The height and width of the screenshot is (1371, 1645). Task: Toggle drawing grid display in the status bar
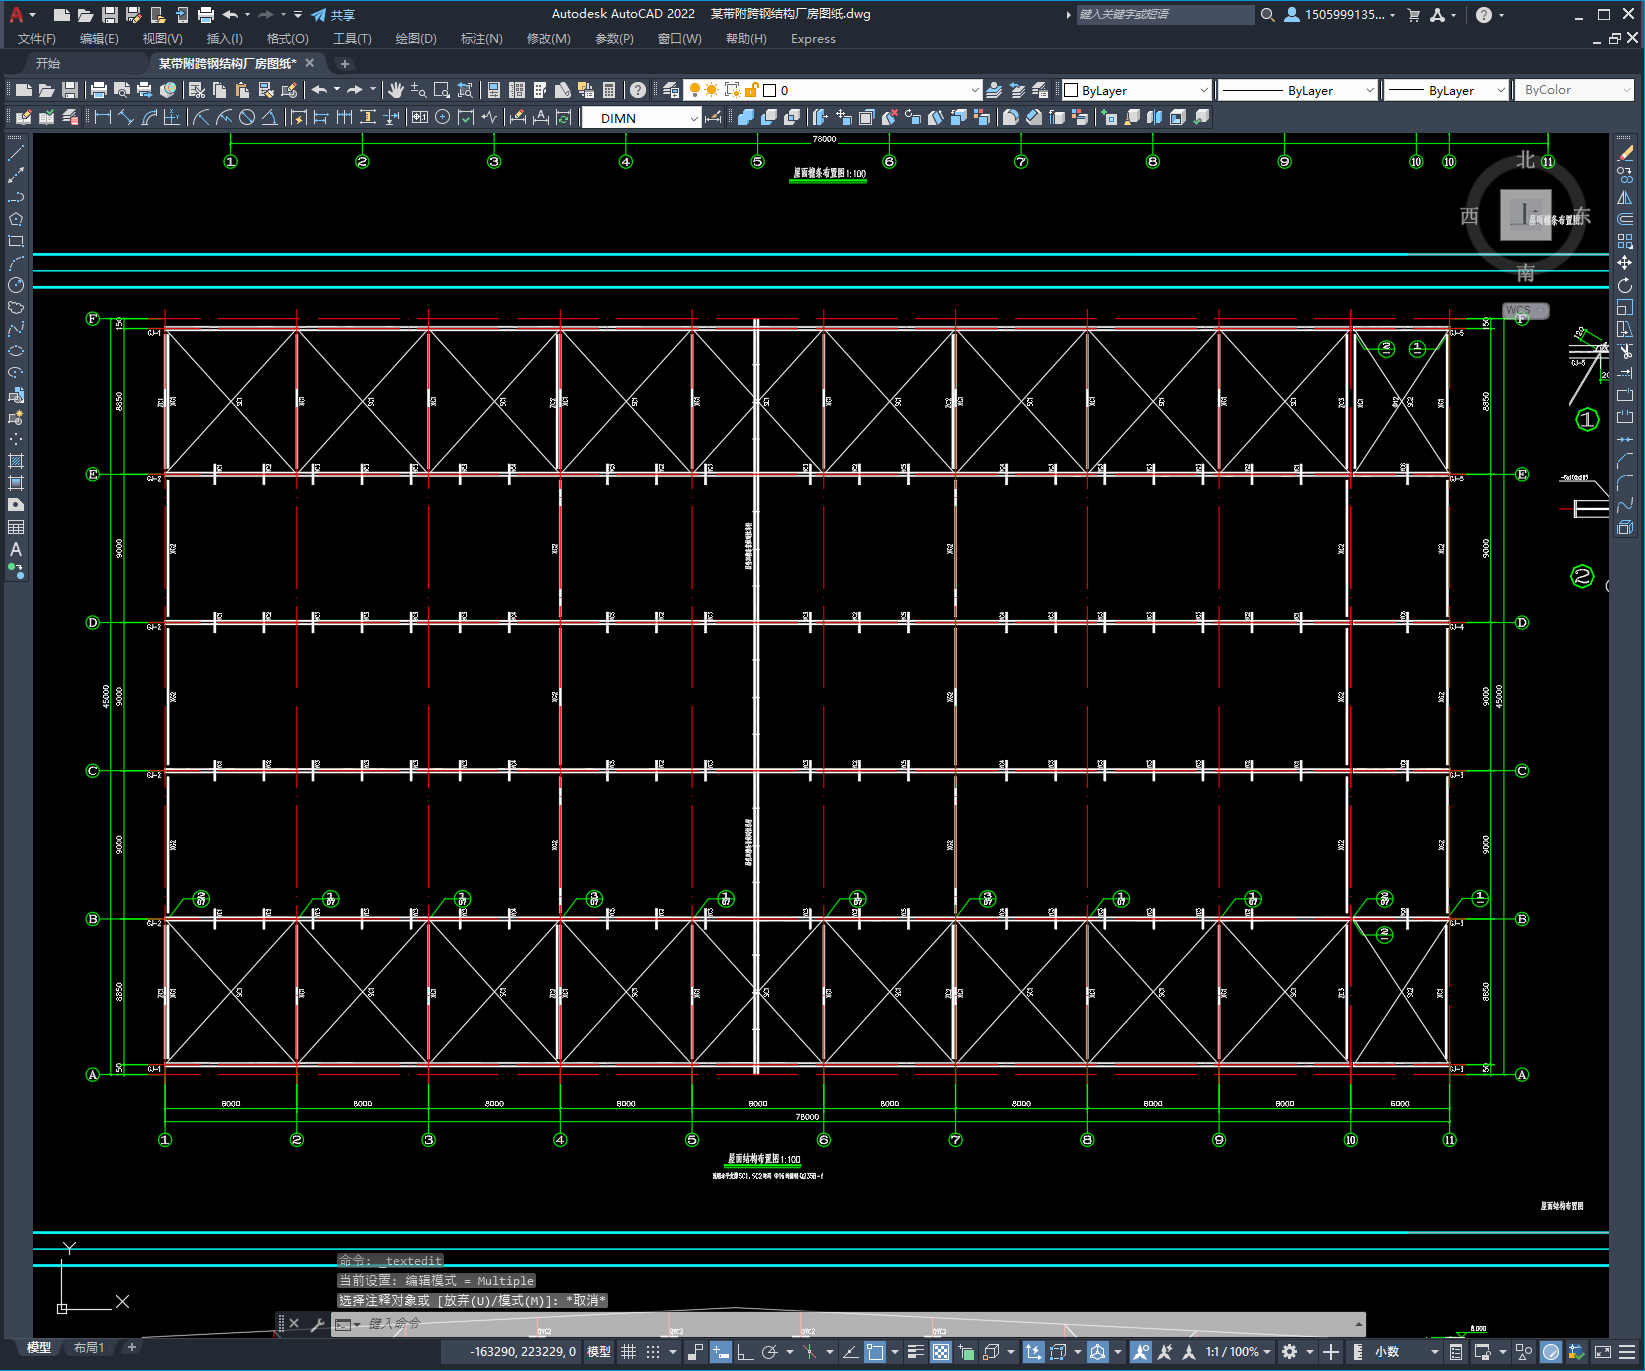628,1352
